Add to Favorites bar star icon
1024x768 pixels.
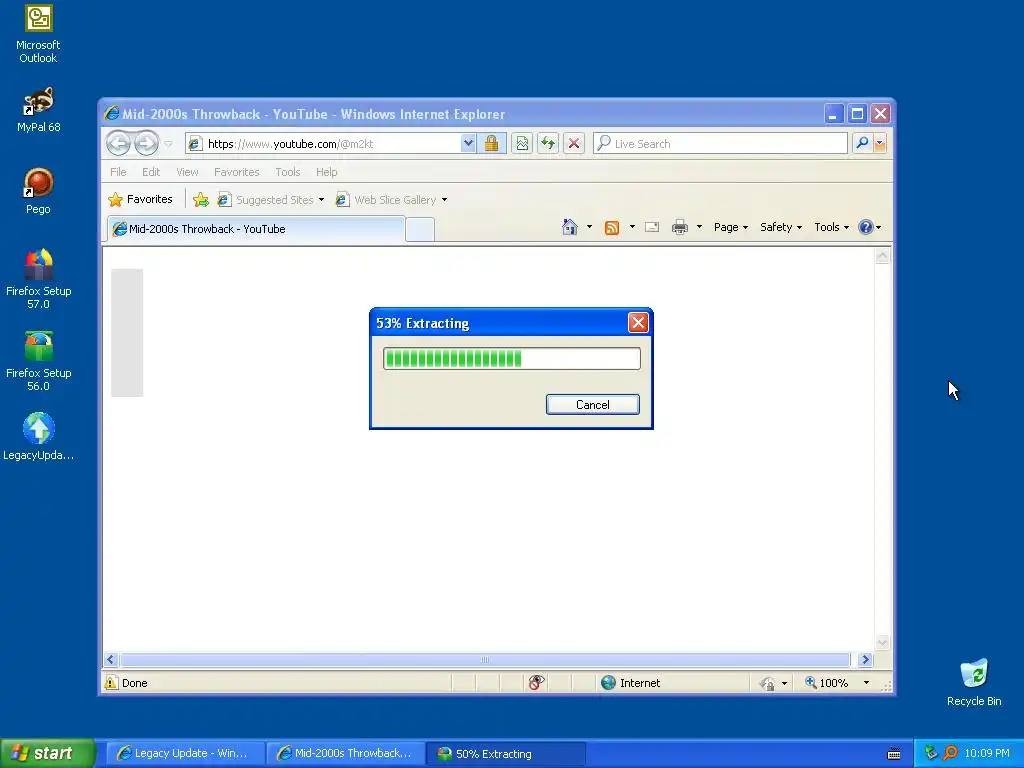coord(200,200)
